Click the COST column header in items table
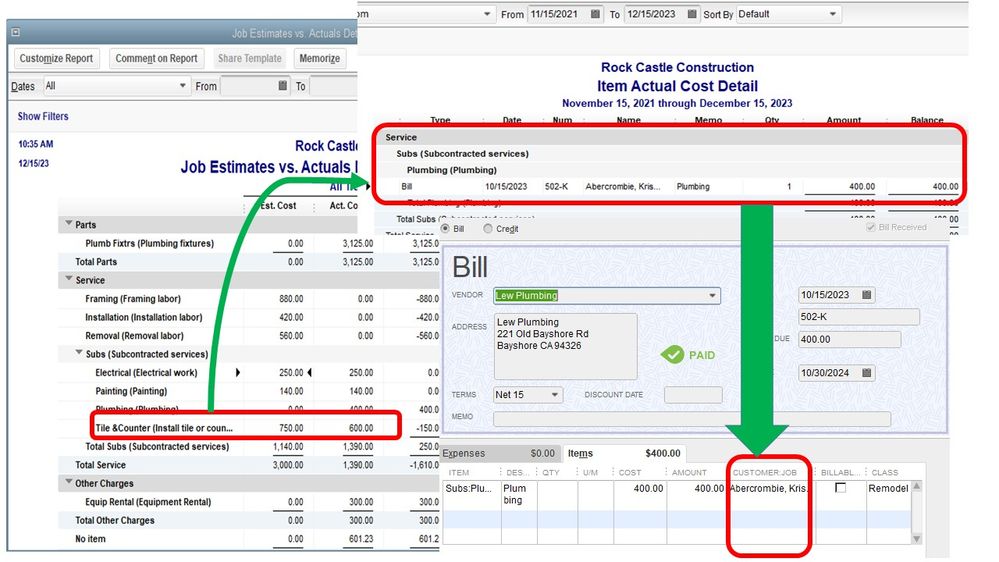 (x=629, y=473)
